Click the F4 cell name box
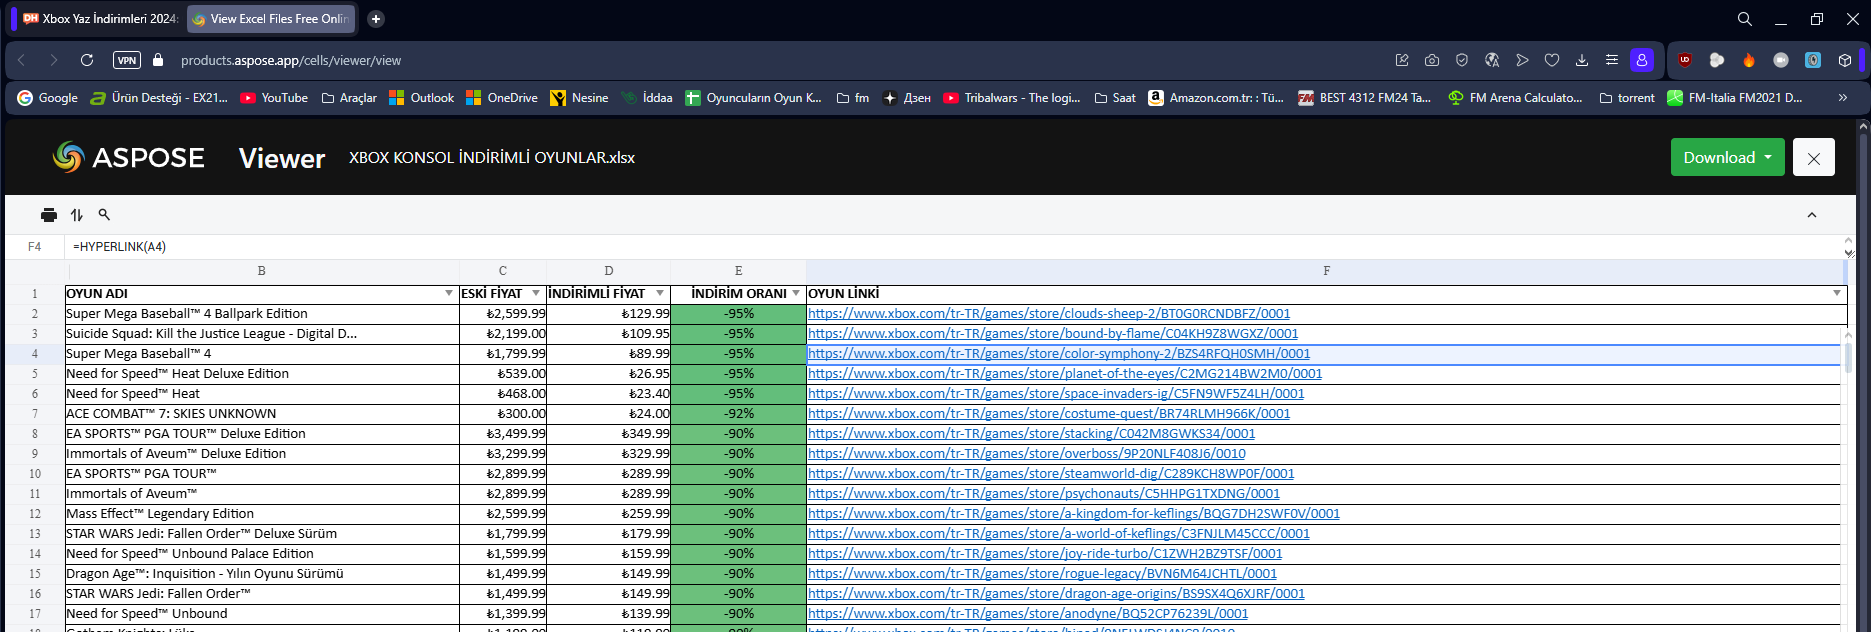Image resolution: width=1871 pixels, height=632 pixels. (35, 247)
